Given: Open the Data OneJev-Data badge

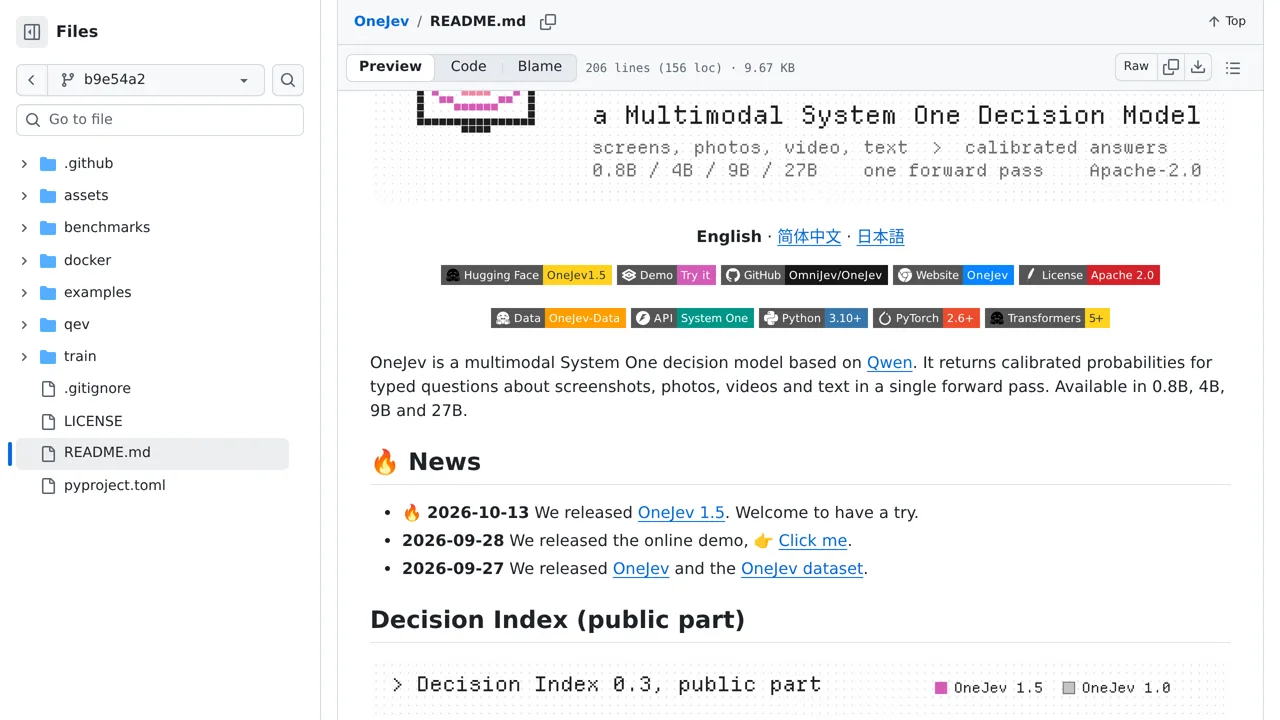Looking at the screenshot, I should [558, 318].
